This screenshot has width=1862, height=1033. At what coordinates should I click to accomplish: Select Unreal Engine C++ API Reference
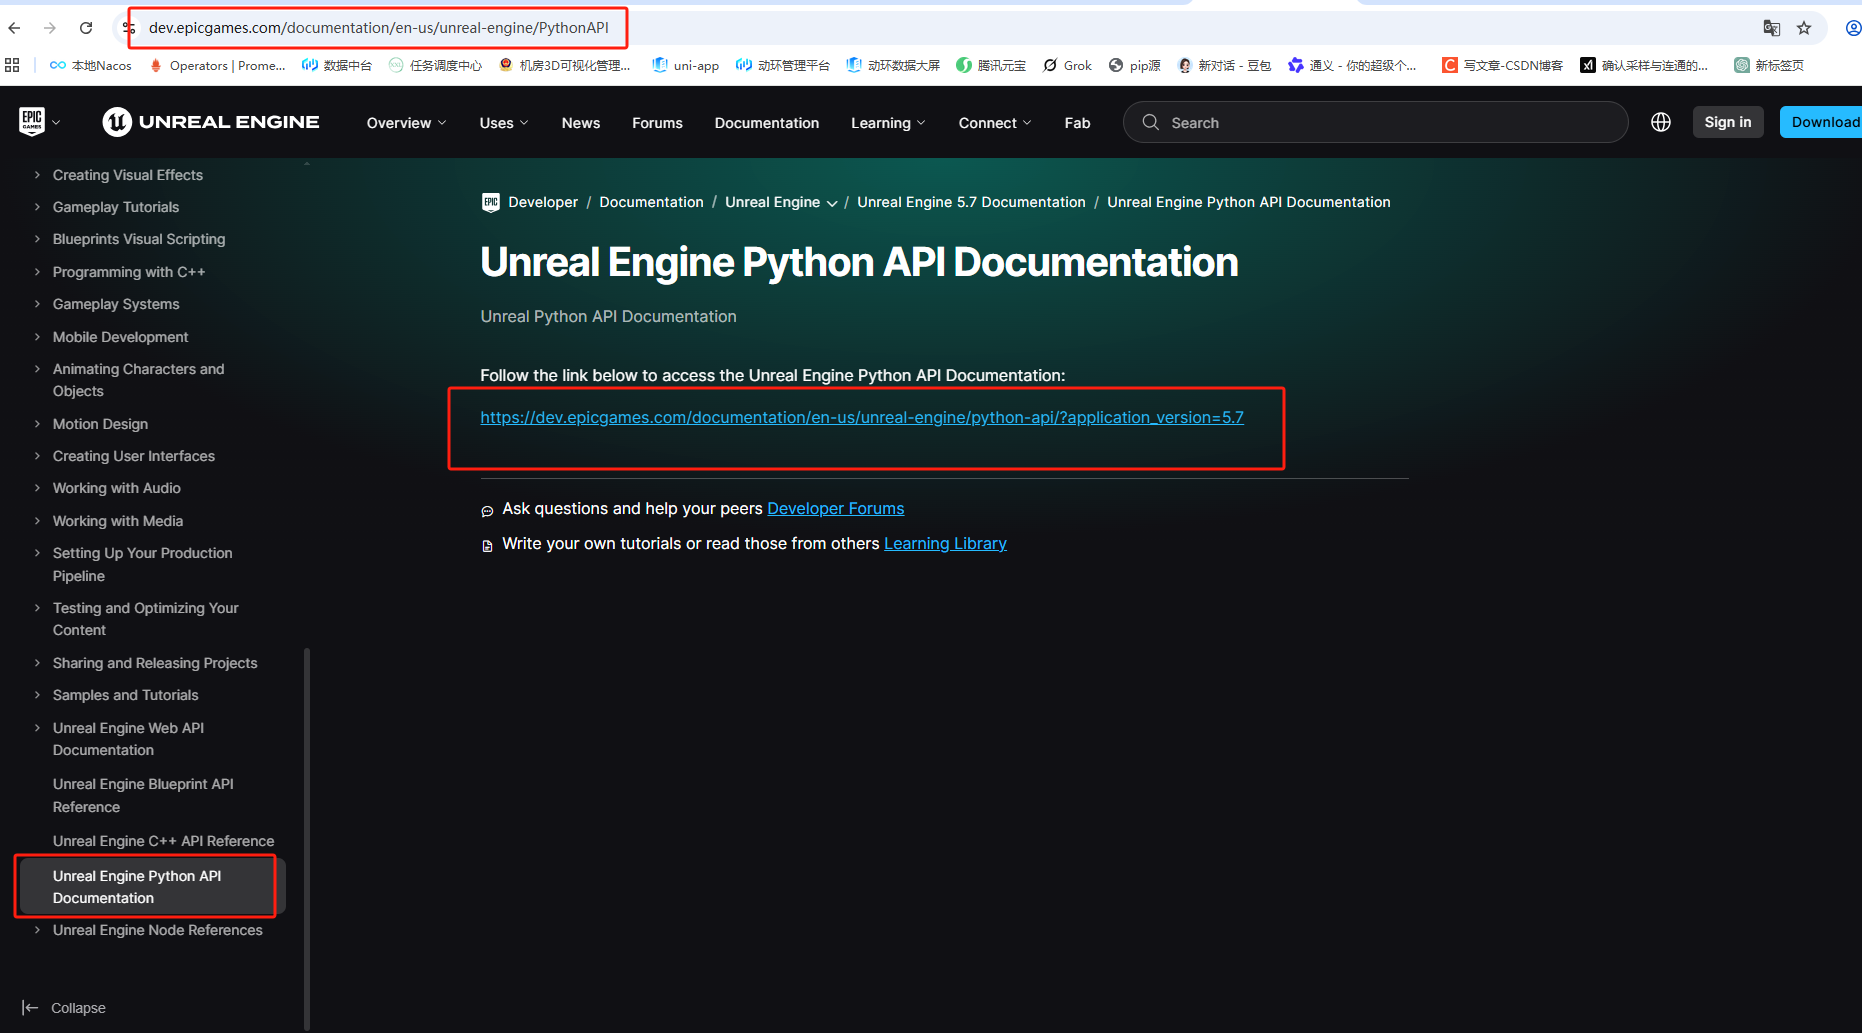click(x=163, y=841)
